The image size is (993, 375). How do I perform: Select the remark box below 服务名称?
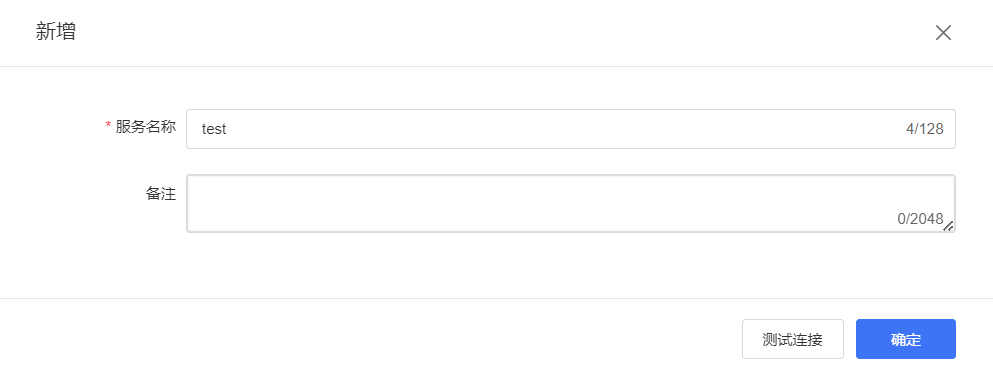571,203
